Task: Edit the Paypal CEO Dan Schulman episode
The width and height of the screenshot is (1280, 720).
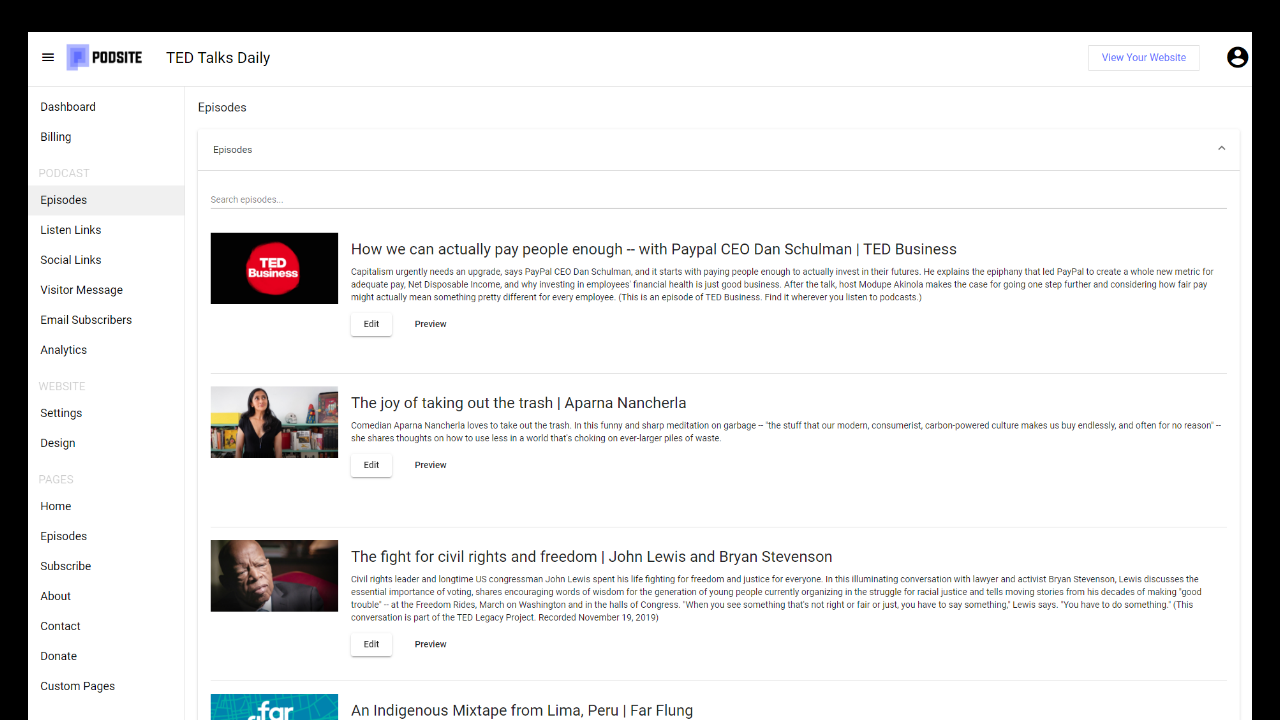Action: click(x=371, y=324)
